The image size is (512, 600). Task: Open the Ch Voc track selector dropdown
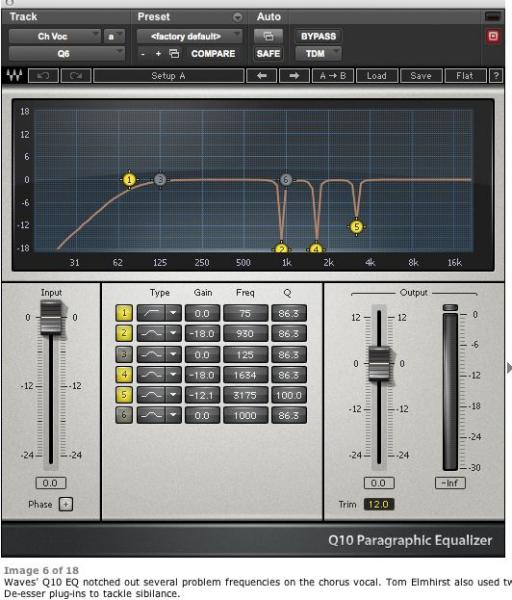point(55,36)
